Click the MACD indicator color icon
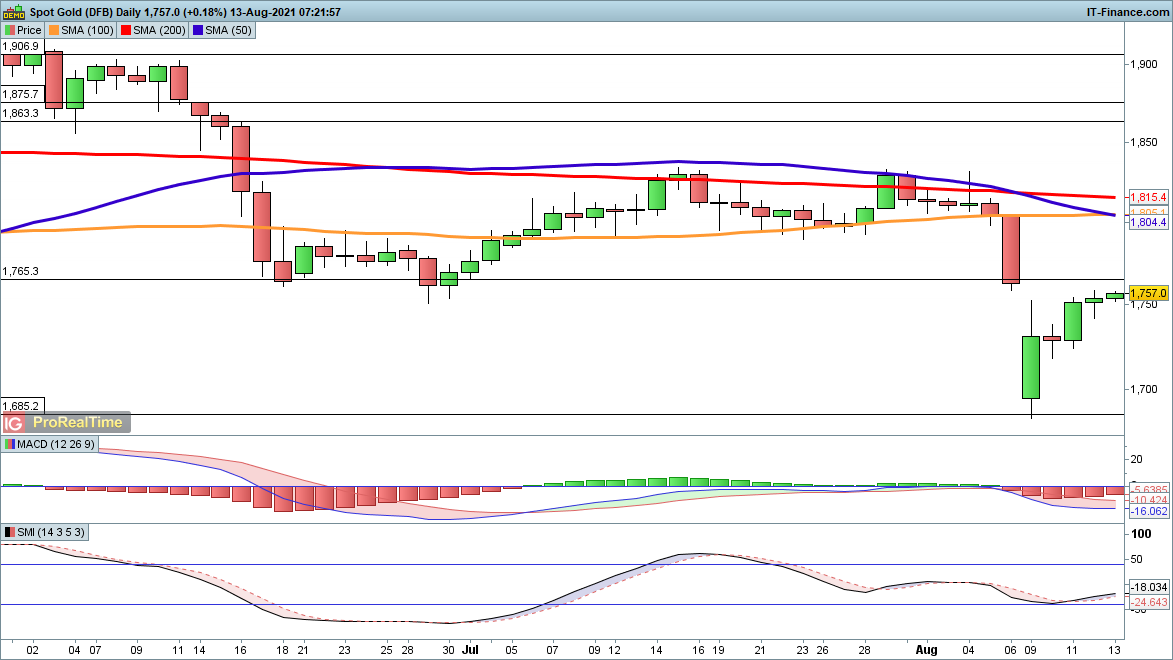 tap(10, 444)
